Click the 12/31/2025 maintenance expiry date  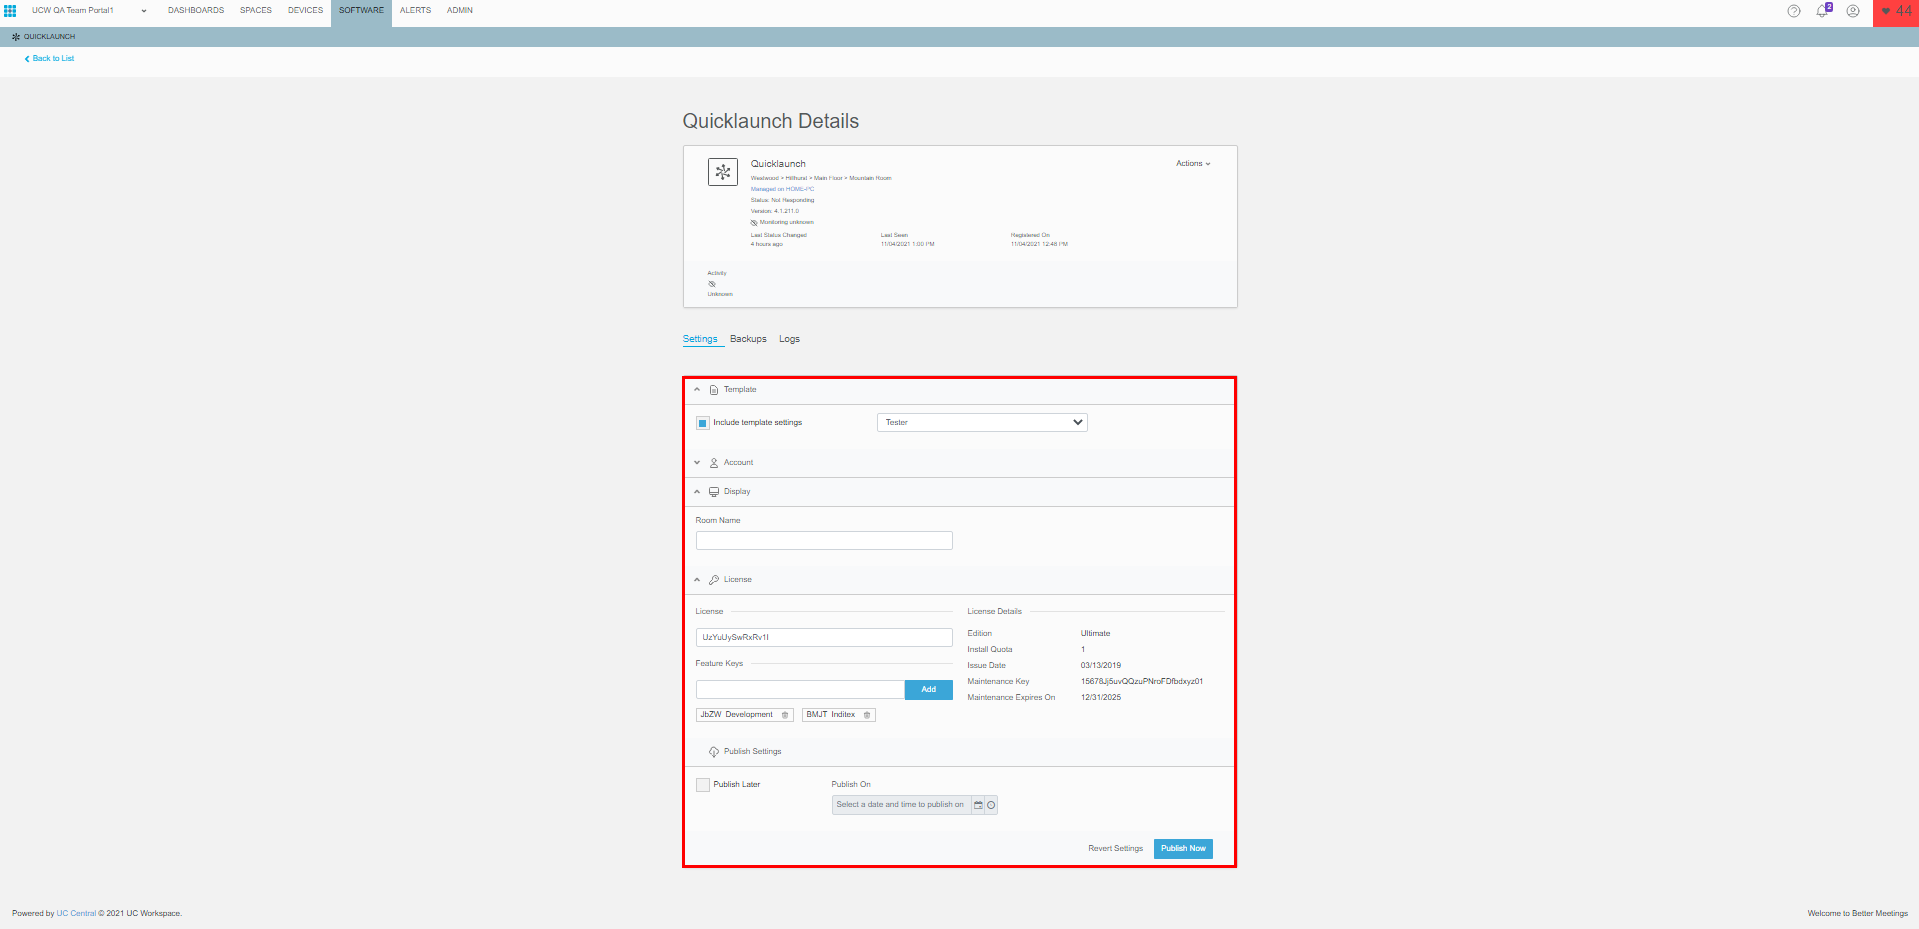(1100, 698)
